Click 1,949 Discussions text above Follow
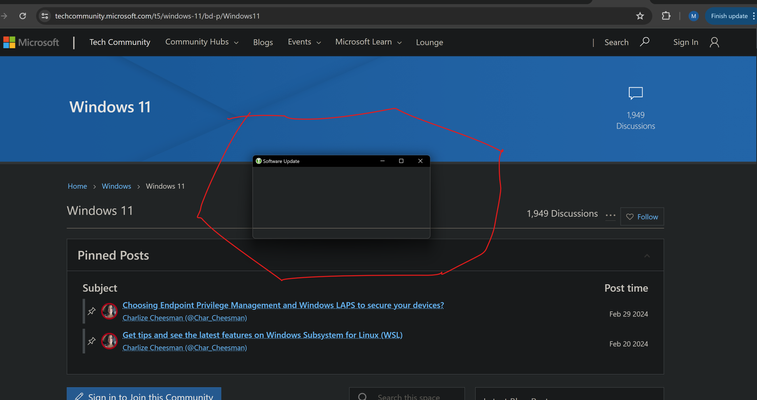This screenshot has width=757, height=400. [x=562, y=214]
